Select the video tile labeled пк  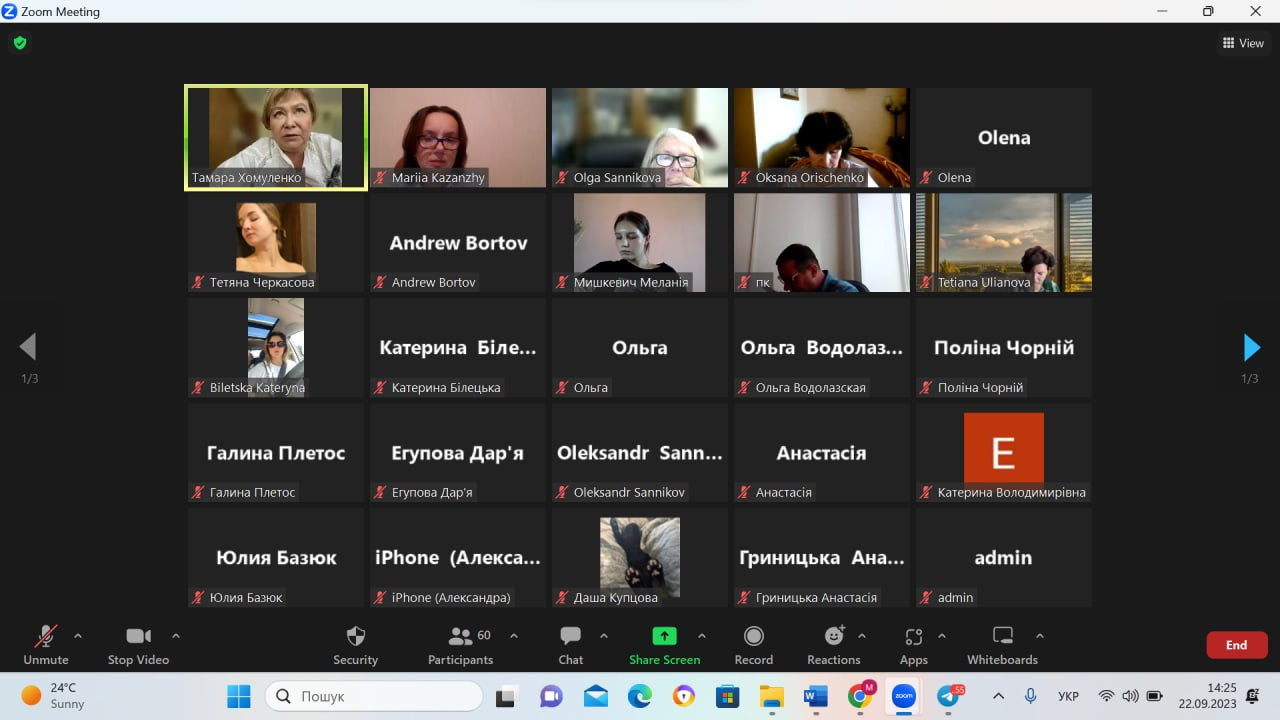click(x=822, y=243)
